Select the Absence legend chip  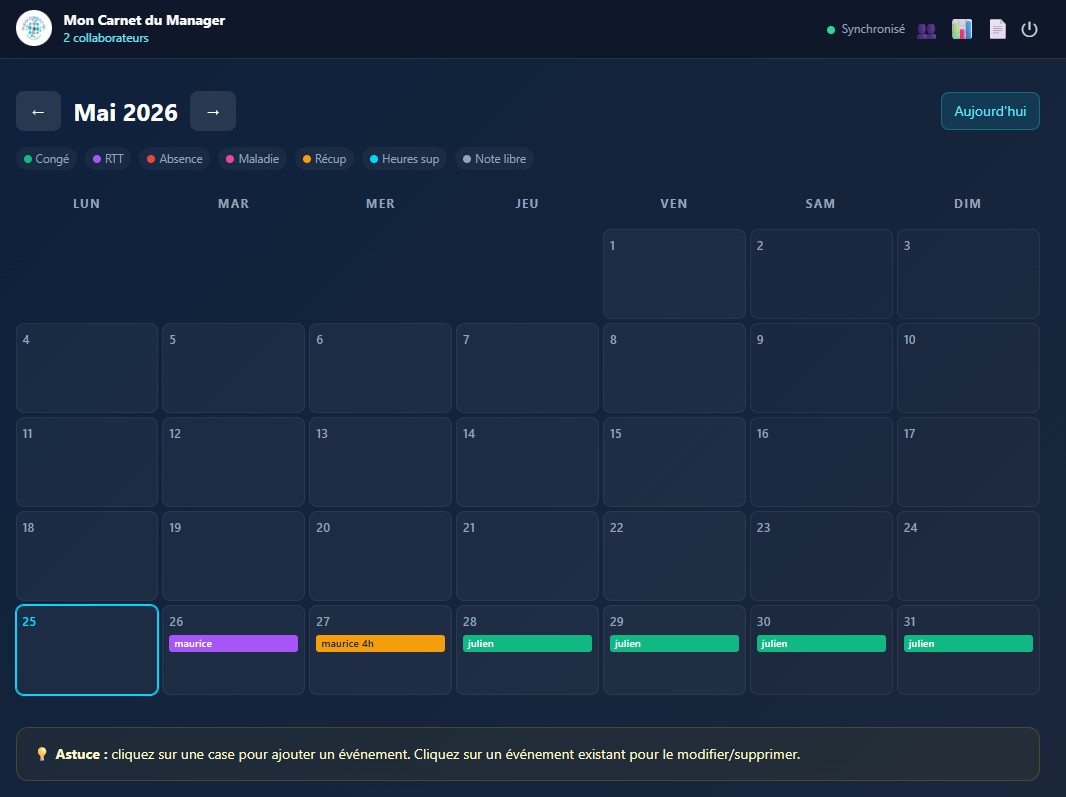click(x=175, y=158)
